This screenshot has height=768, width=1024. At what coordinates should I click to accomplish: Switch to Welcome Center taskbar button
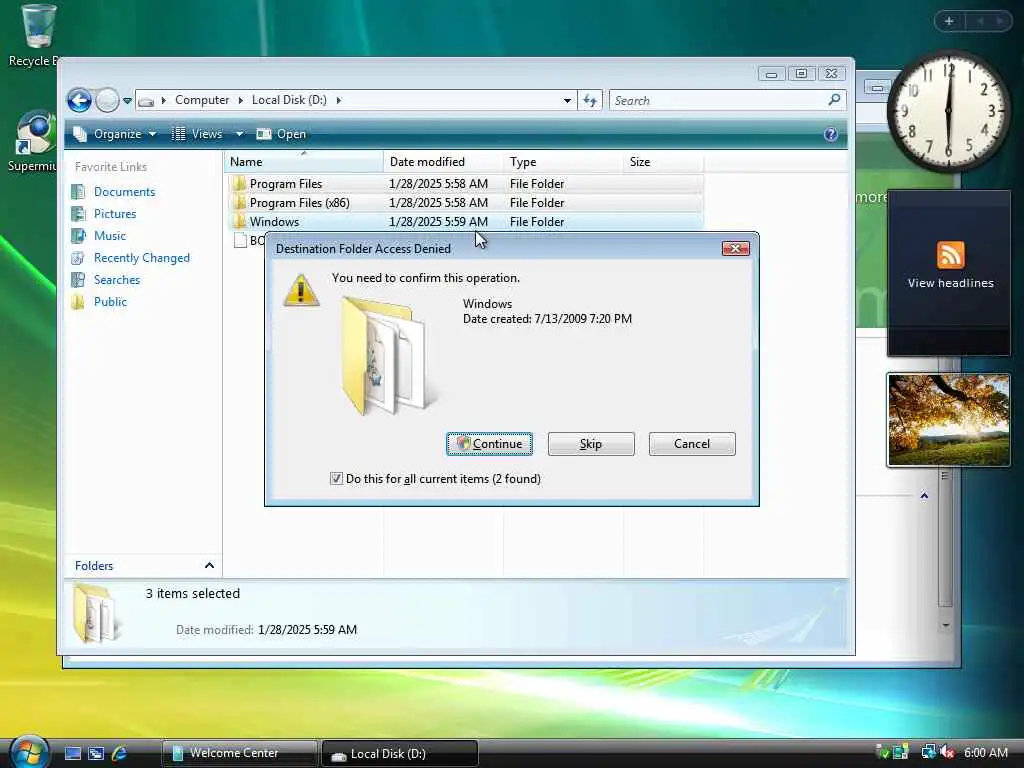(x=240, y=753)
